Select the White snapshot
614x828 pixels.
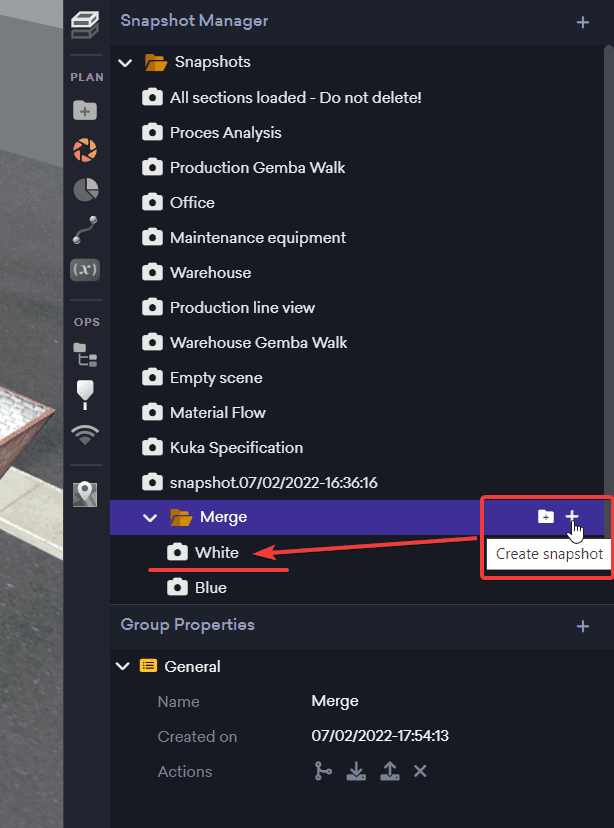[216, 552]
